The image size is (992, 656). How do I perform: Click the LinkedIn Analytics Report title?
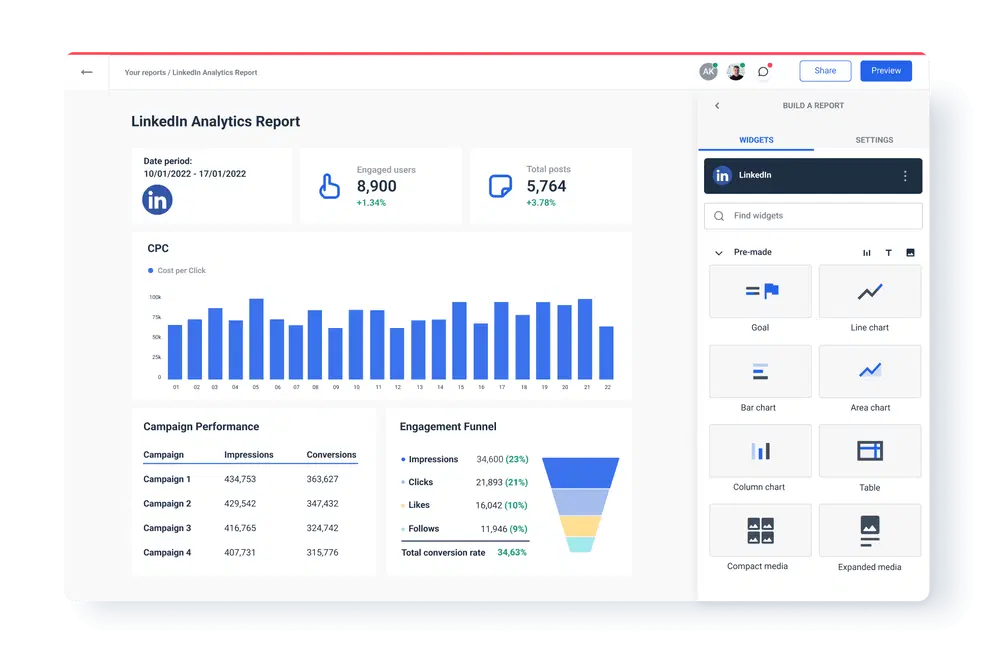pos(215,121)
